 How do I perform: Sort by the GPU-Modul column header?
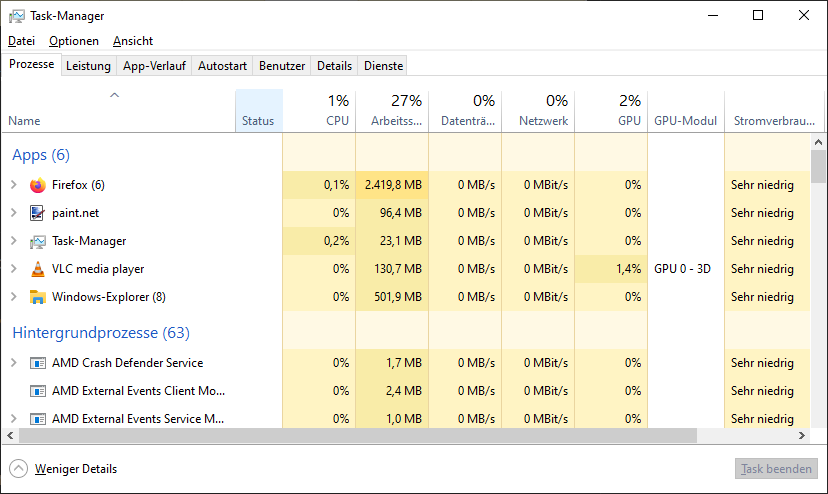click(686, 110)
